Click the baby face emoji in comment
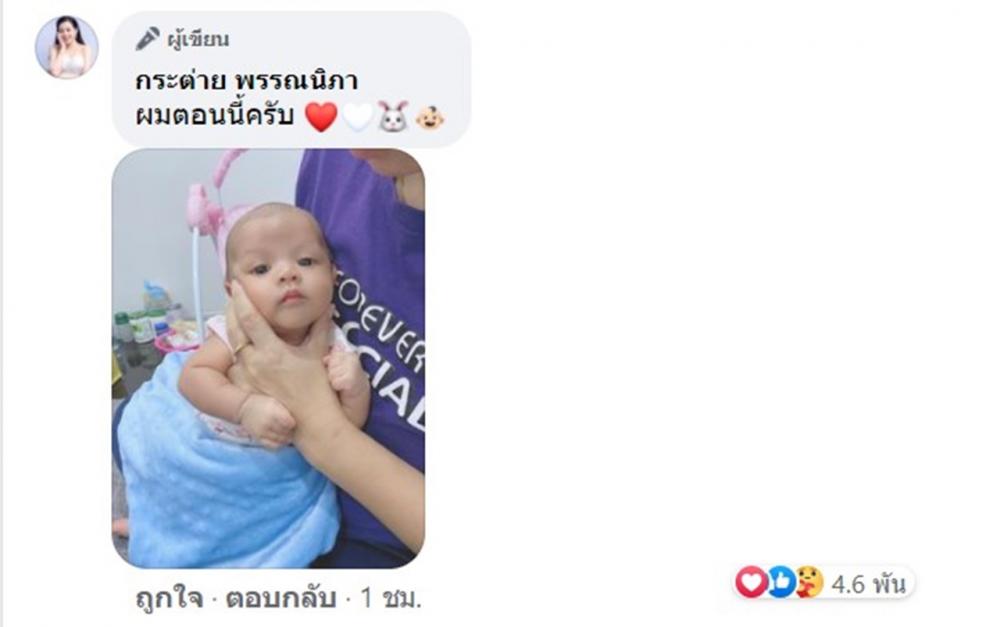 pos(430,117)
